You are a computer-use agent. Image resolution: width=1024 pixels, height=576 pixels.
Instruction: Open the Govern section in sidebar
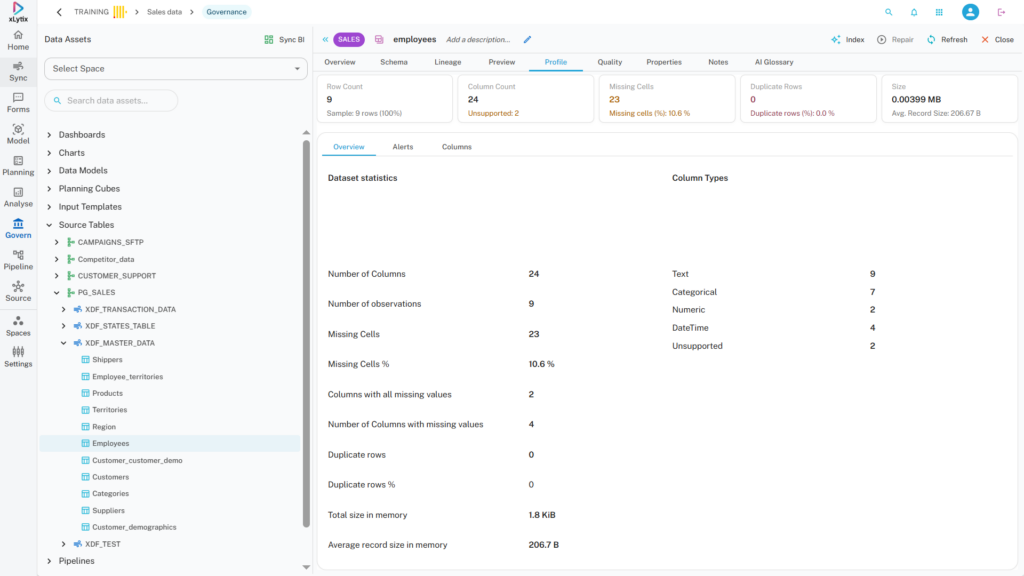18,227
